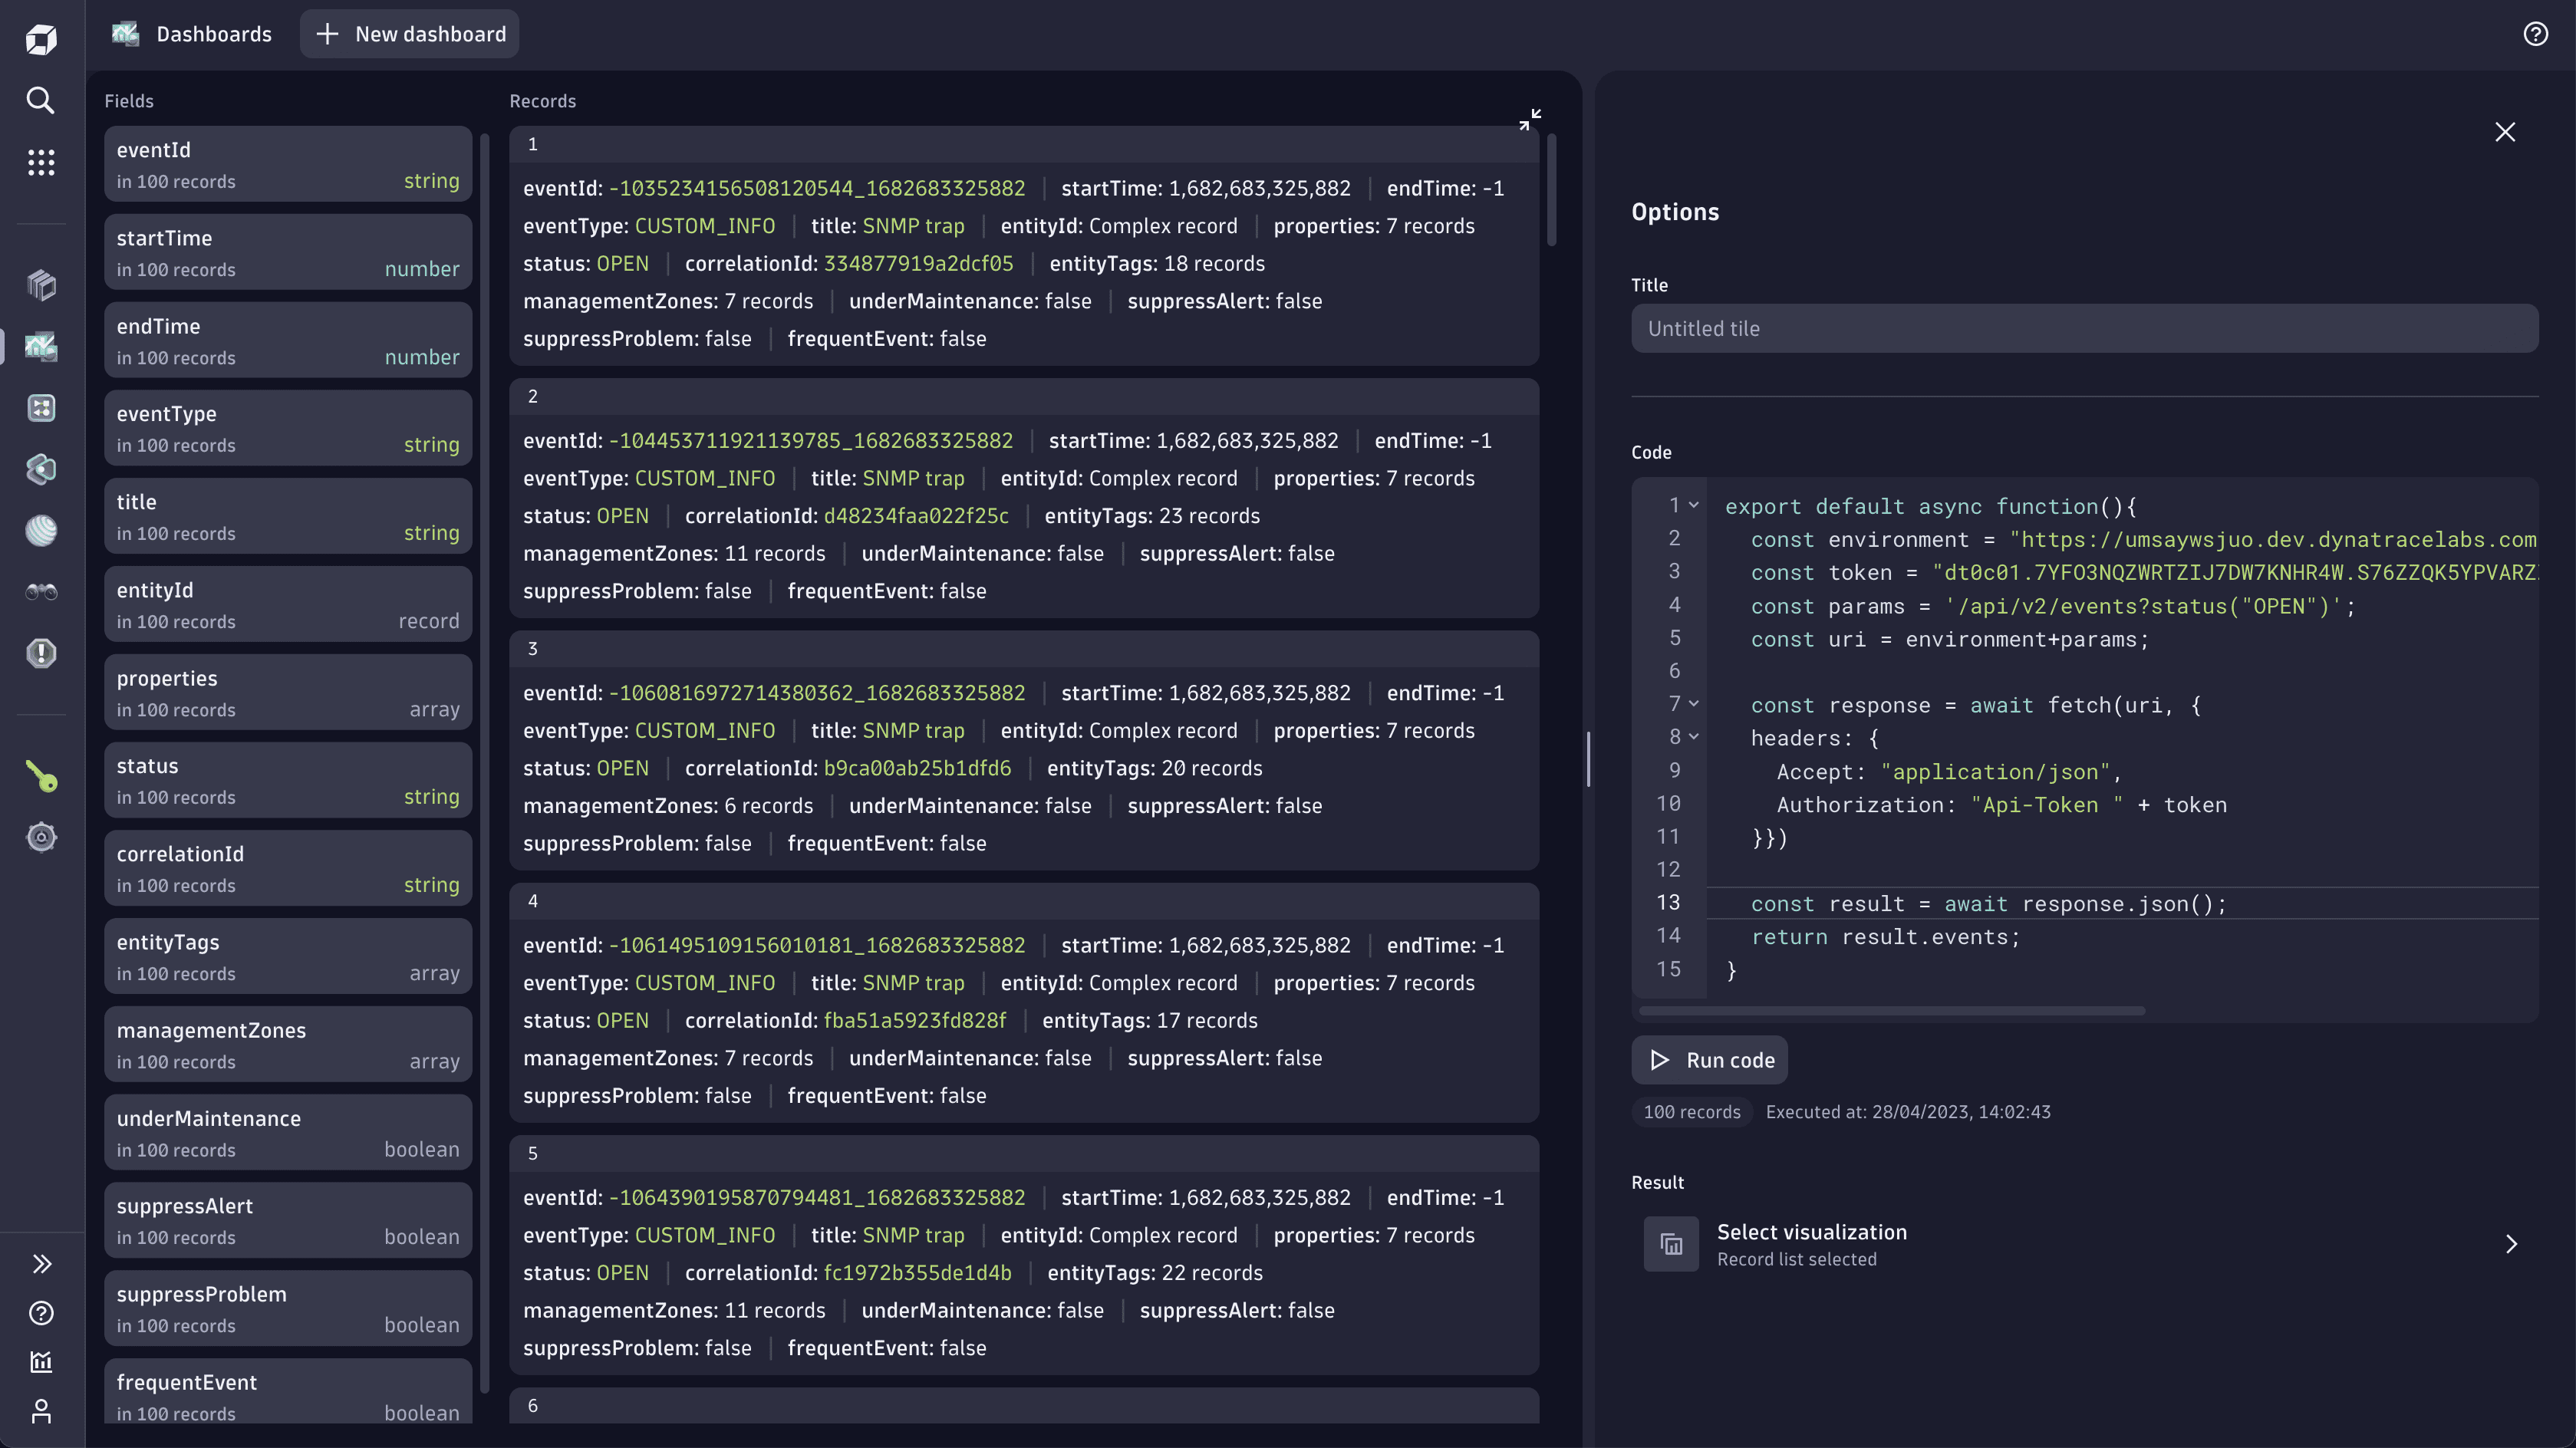The height and width of the screenshot is (1448, 2576).
Task: Open Select visualization chevron
Action: [x=2511, y=1244]
